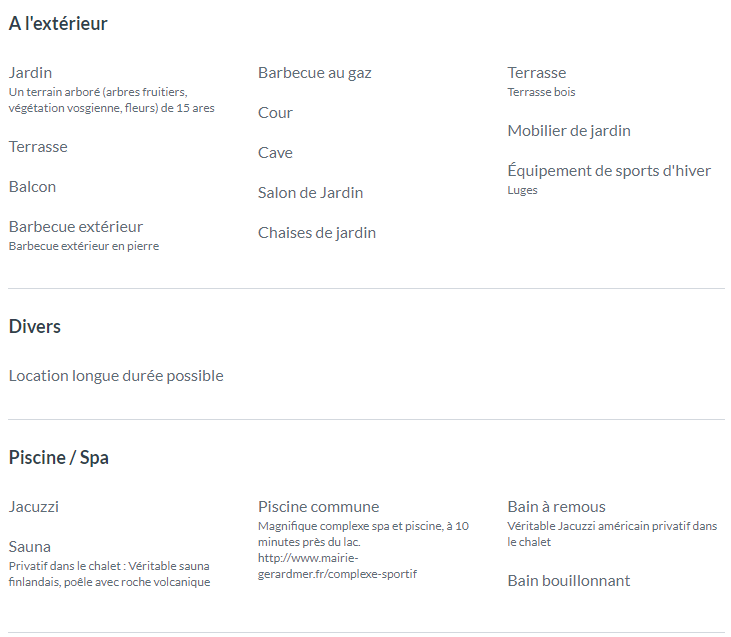Select the Jacuzzi amenity label

[x=34, y=507]
